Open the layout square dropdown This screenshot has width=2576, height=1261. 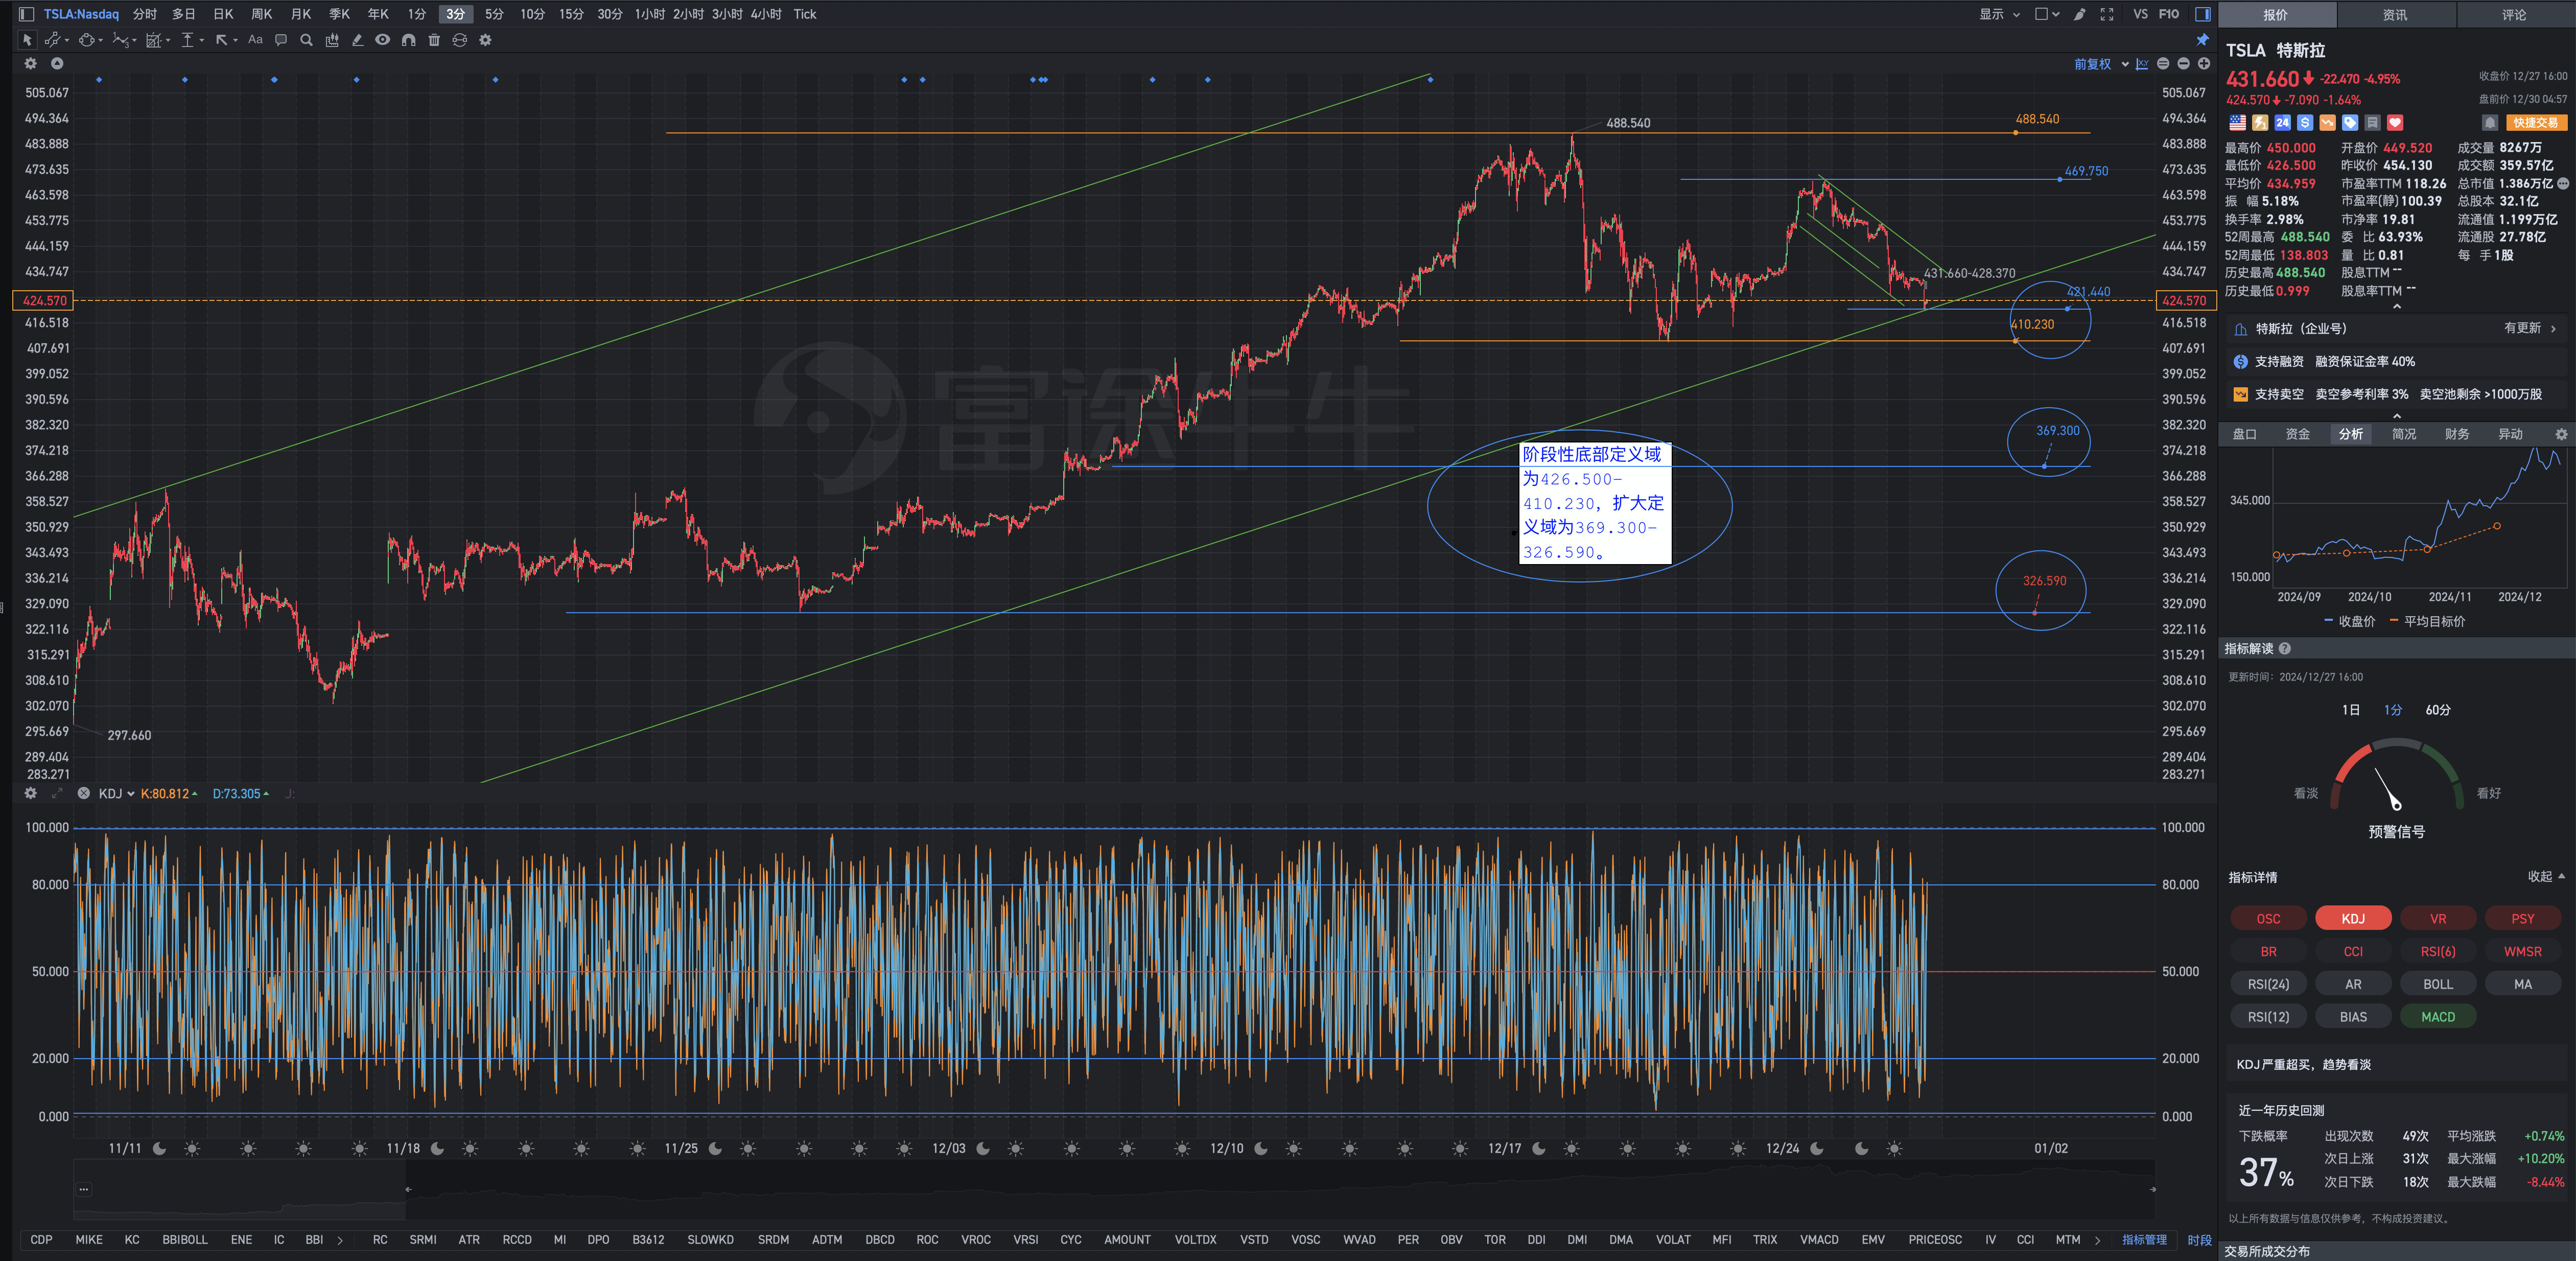2047,14
